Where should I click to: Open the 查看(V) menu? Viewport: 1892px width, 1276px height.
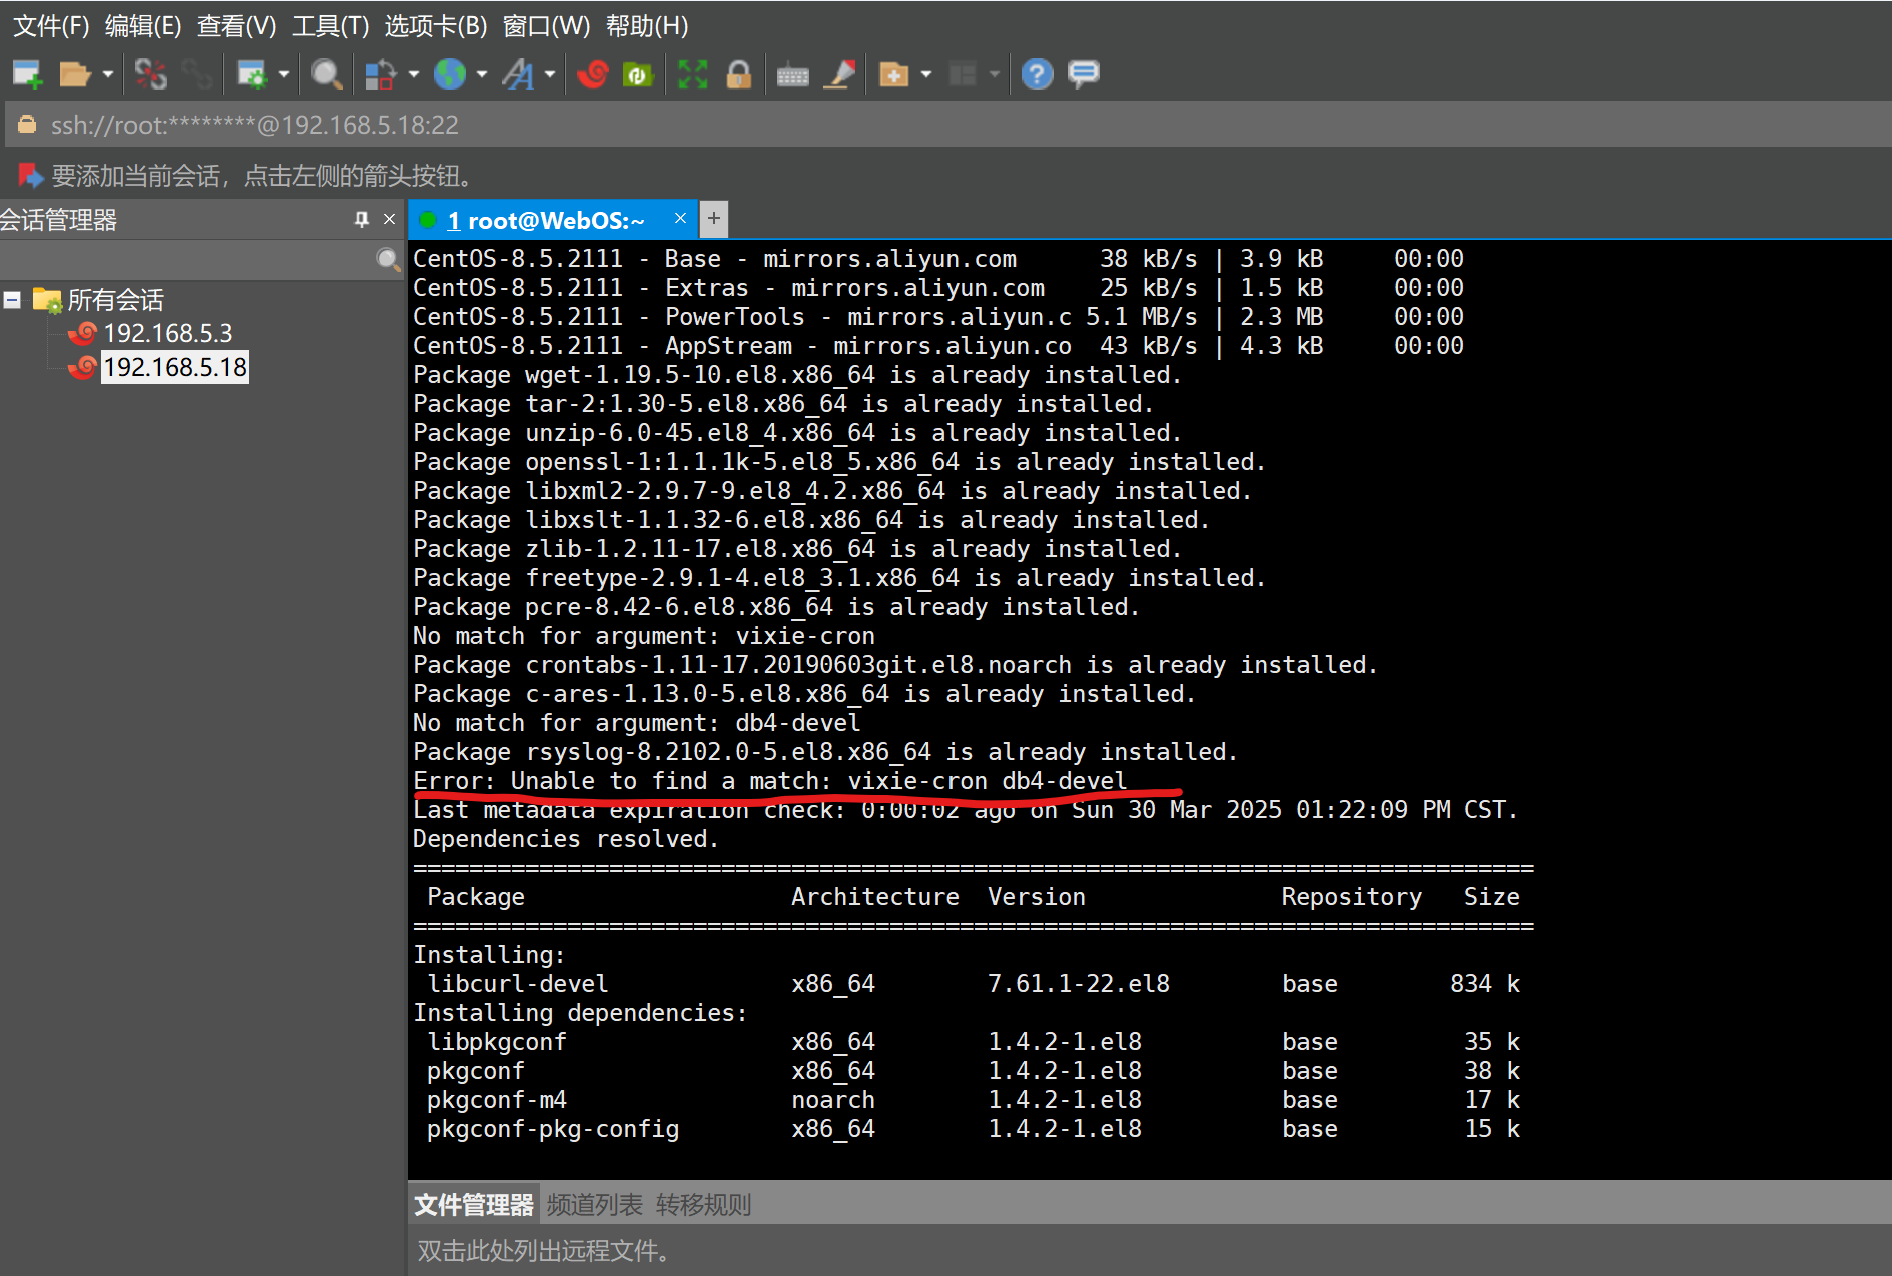[236, 26]
